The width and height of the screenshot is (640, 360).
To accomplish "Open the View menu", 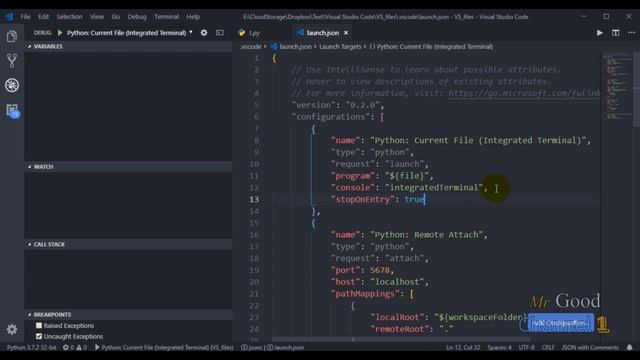I will click(97, 17).
